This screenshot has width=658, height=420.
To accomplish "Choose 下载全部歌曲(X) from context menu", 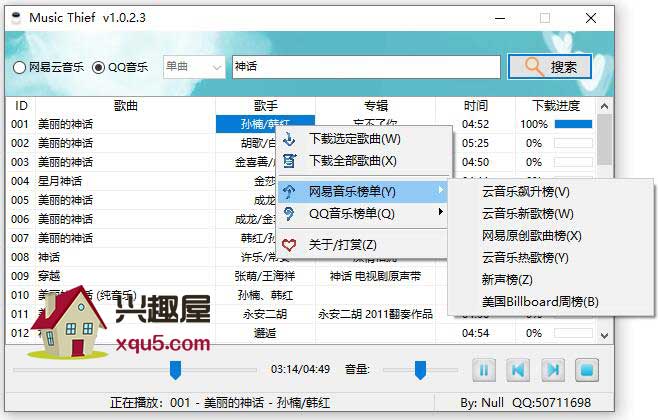I will [x=364, y=161].
